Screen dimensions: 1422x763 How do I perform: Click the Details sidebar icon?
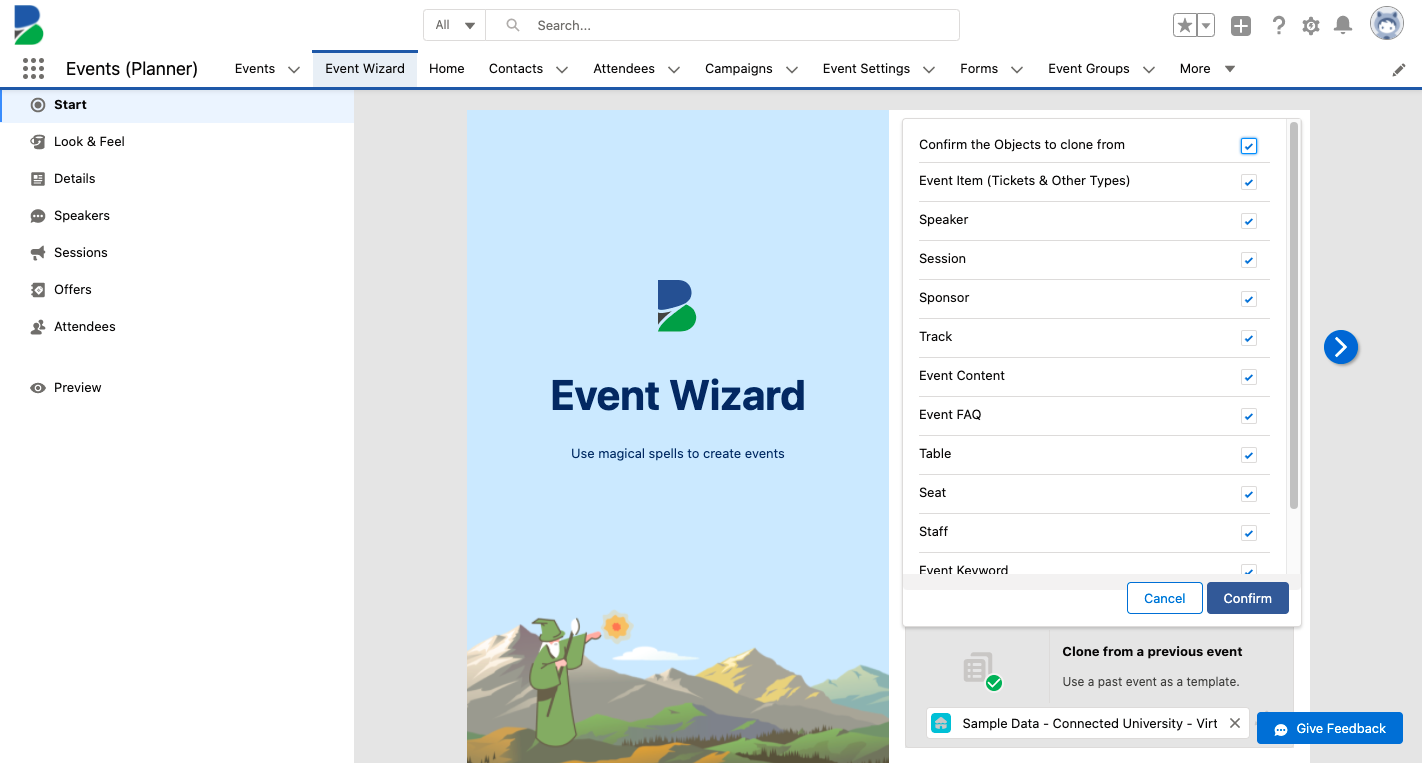point(38,179)
